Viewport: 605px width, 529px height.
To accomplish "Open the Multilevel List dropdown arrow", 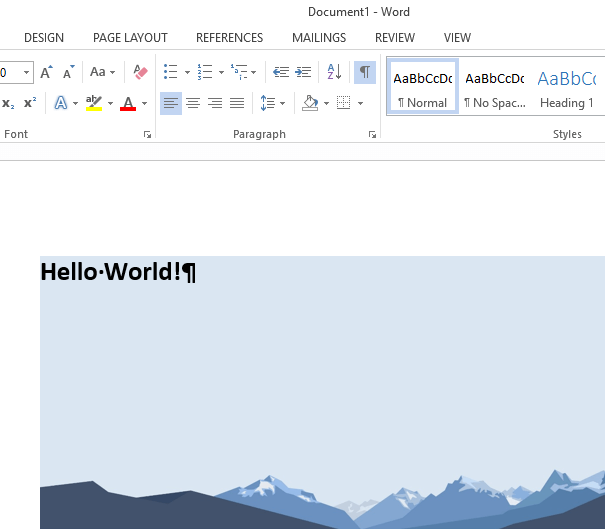I will [x=253, y=72].
